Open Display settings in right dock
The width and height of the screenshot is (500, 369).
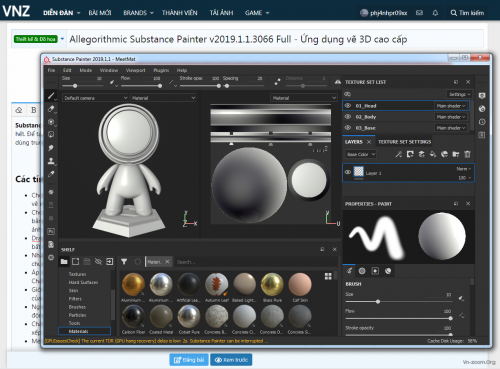click(482, 96)
